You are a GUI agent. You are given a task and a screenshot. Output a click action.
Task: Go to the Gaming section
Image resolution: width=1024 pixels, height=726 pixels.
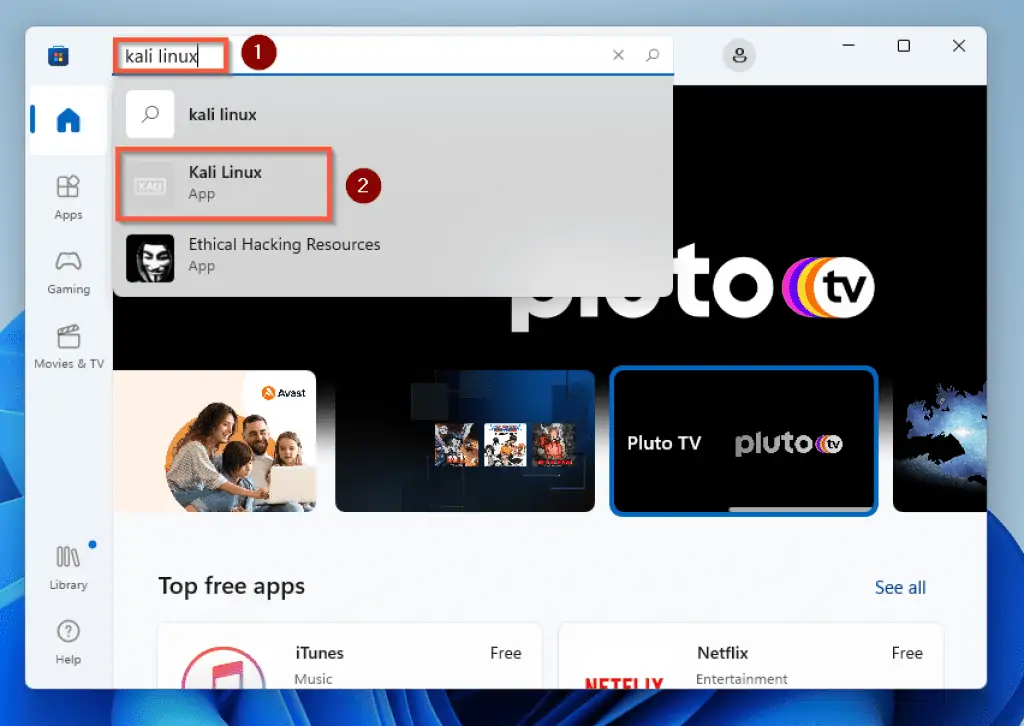68,271
